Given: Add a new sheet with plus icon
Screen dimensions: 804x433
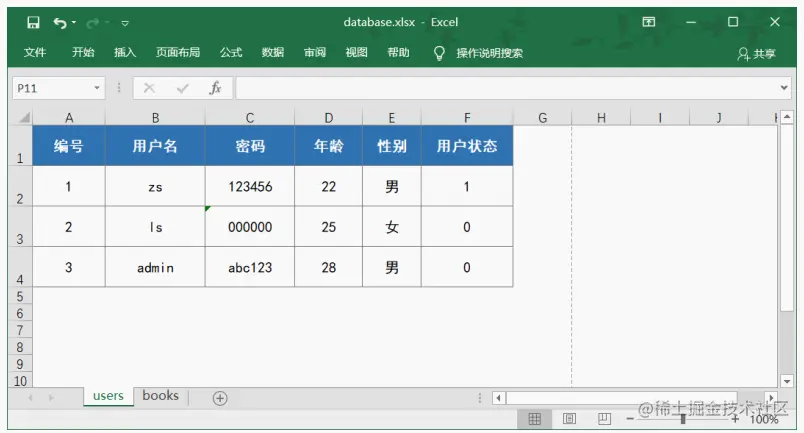Looking at the screenshot, I should (220, 398).
